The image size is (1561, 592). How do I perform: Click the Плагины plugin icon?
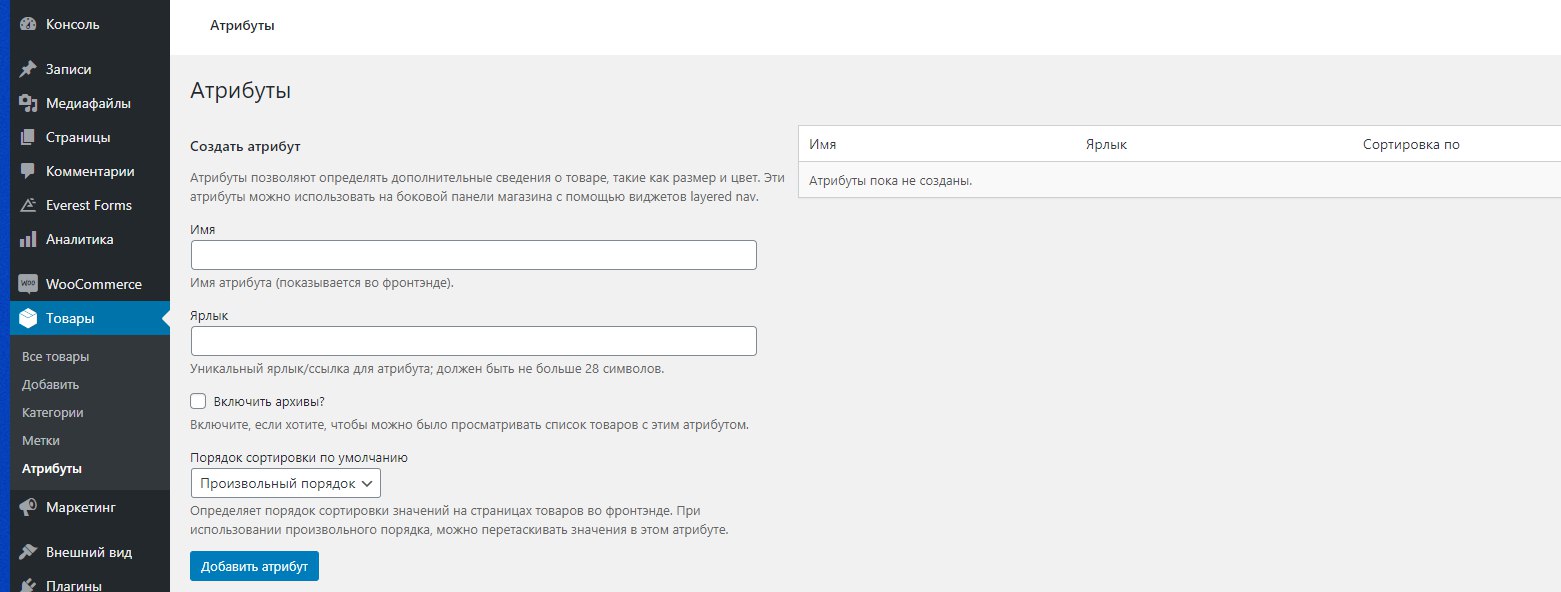click(28, 584)
